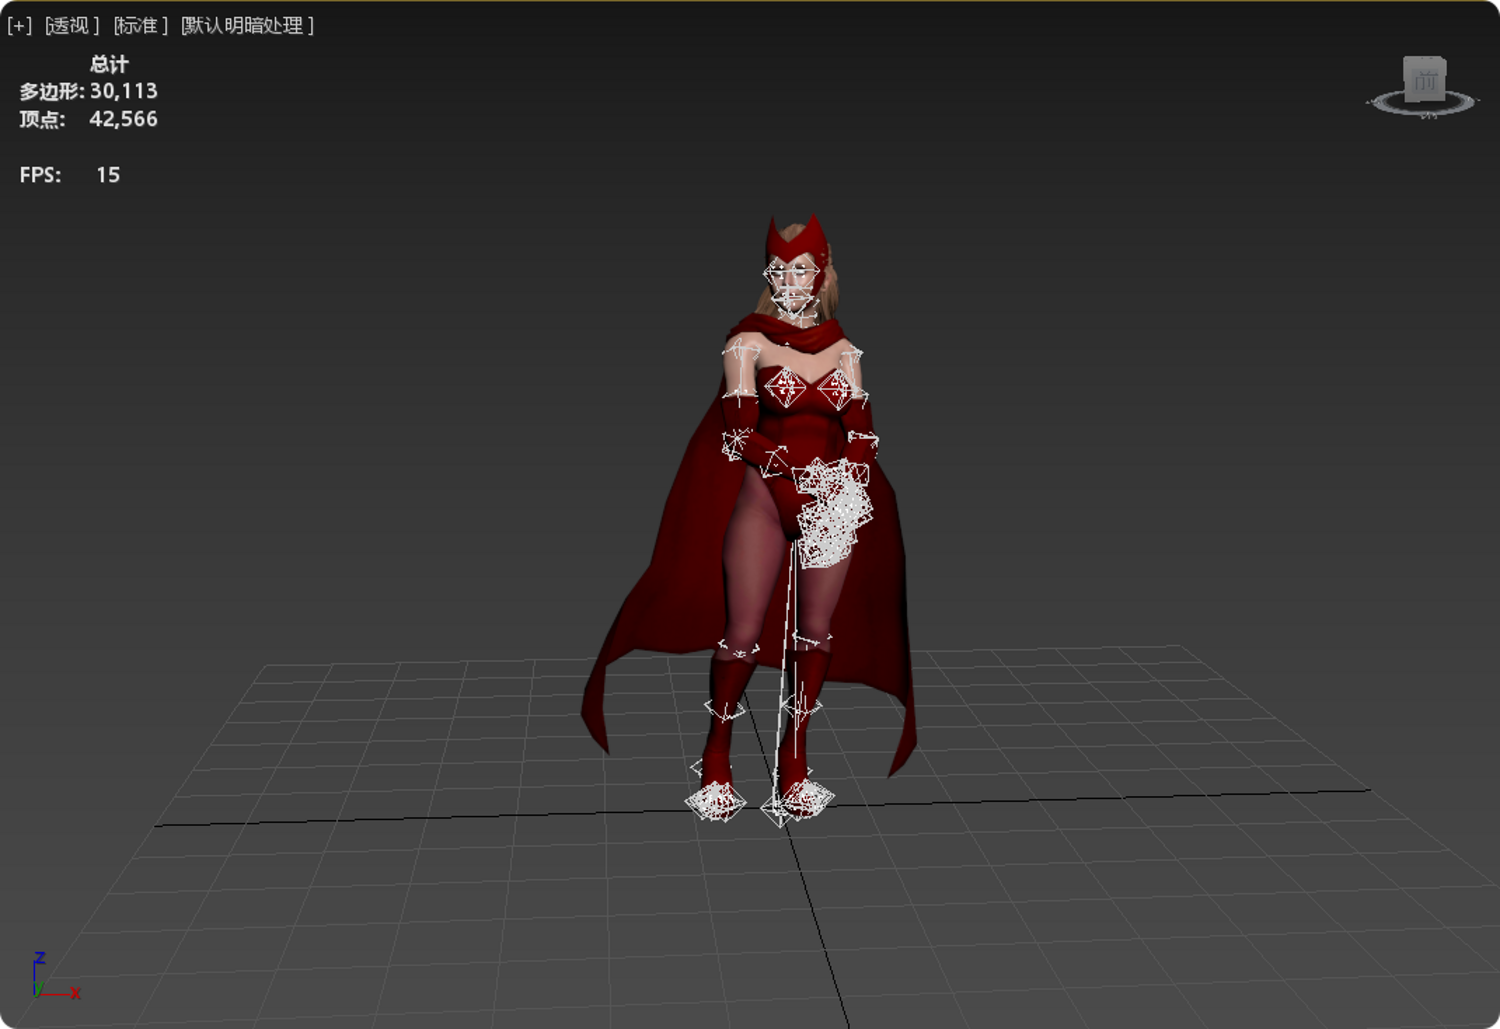Image resolution: width=1500 pixels, height=1029 pixels.
Task: Click the 42,566 vertex count value
Action: coord(124,119)
